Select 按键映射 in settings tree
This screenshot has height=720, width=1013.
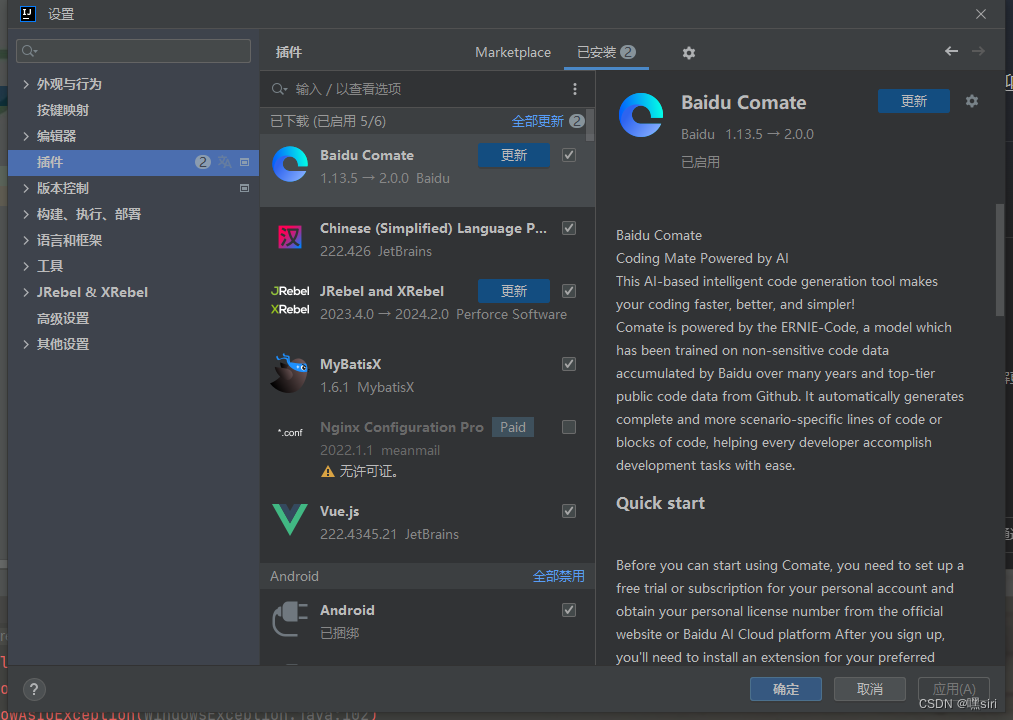tap(63, 111)
